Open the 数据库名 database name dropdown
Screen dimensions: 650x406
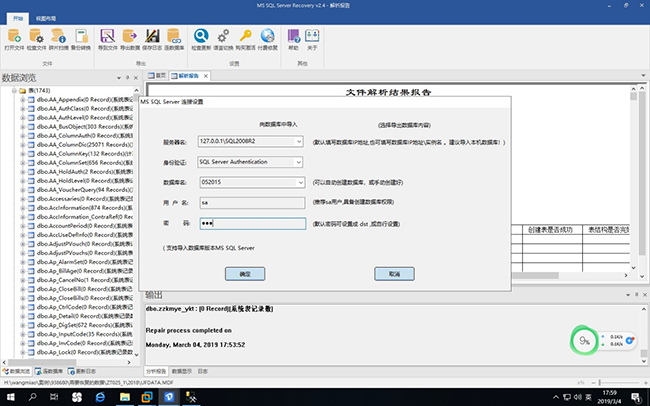(301, 182)
